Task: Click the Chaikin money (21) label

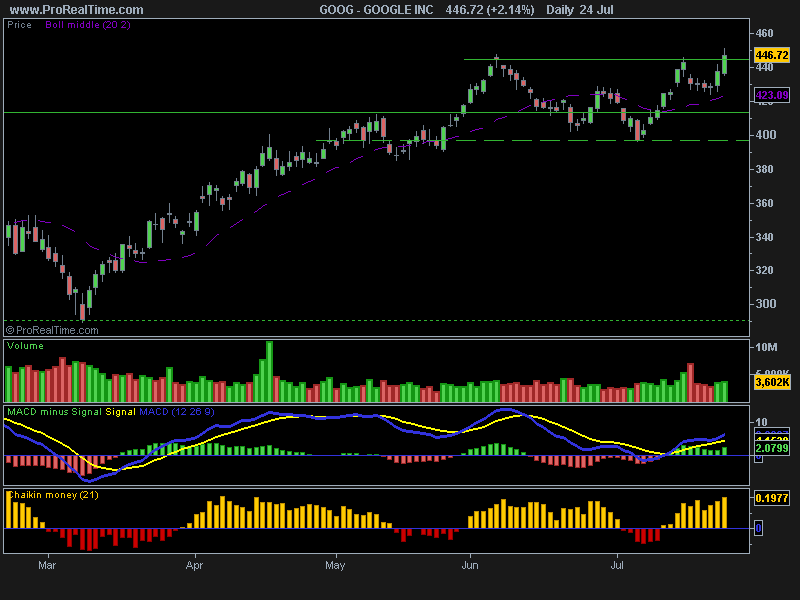Action: [53, 495]
